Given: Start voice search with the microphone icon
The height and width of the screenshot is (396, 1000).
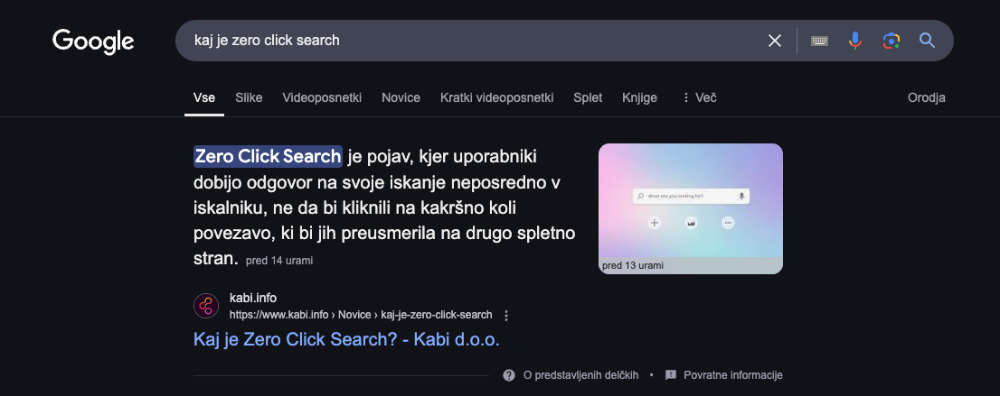Looking at the screenshot, I should pos(855,41).
